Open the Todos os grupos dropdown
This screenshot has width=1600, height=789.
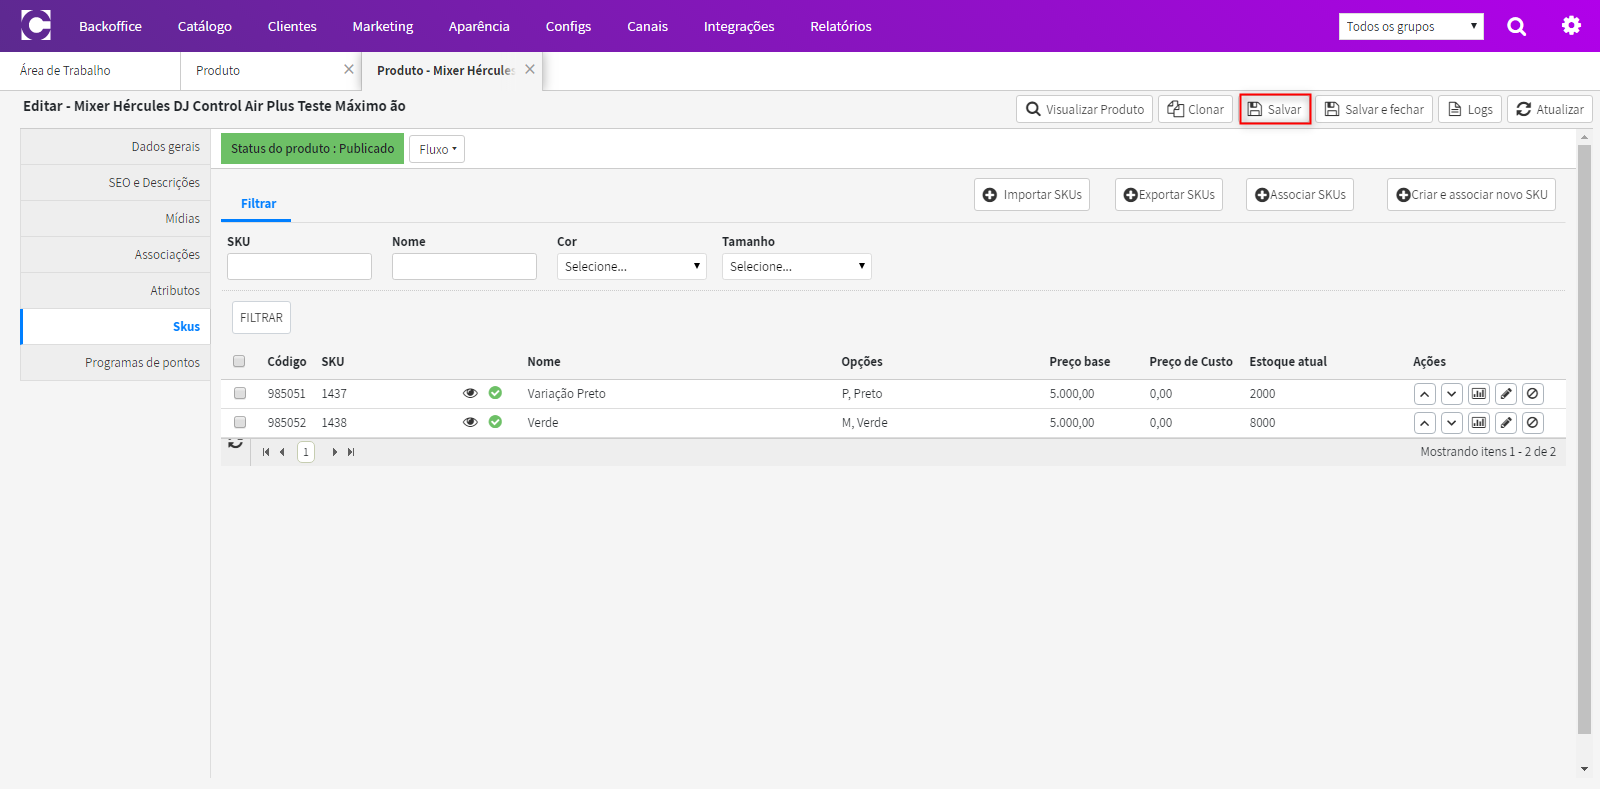(1411, 26)
